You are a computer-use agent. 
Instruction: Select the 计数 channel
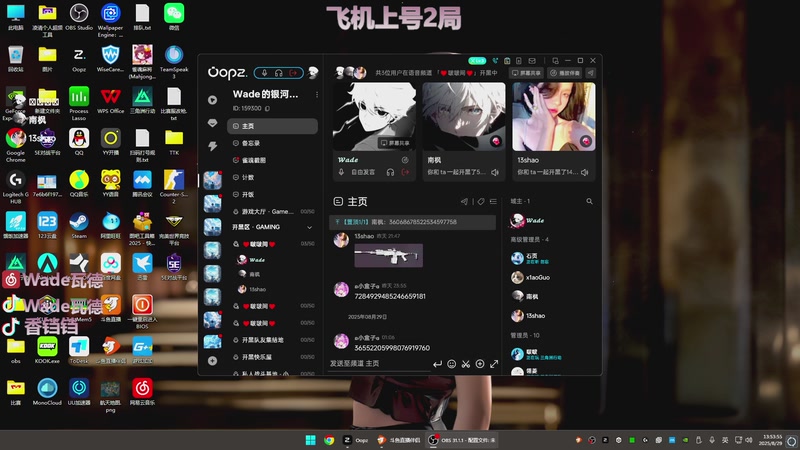[272, 178]
